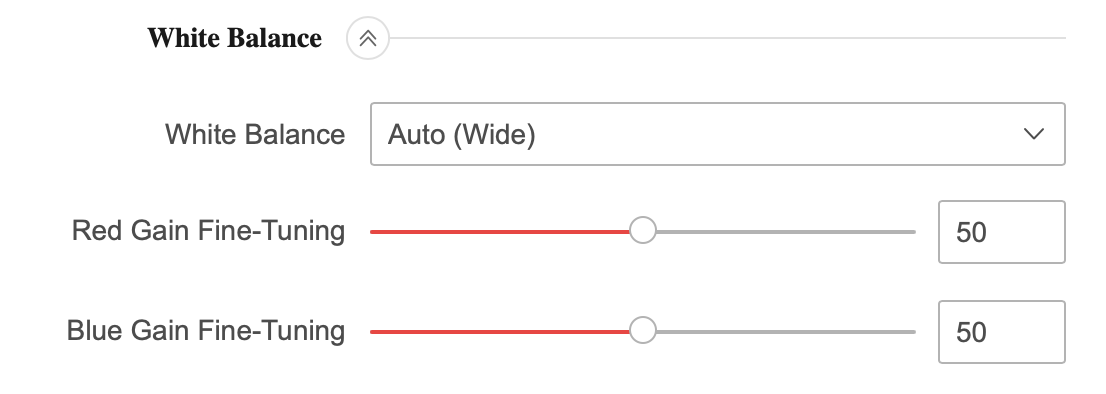Focus the Blue Gain value field showing 50
This screenshot has width=1106, height=394.
click(1002, 332)
